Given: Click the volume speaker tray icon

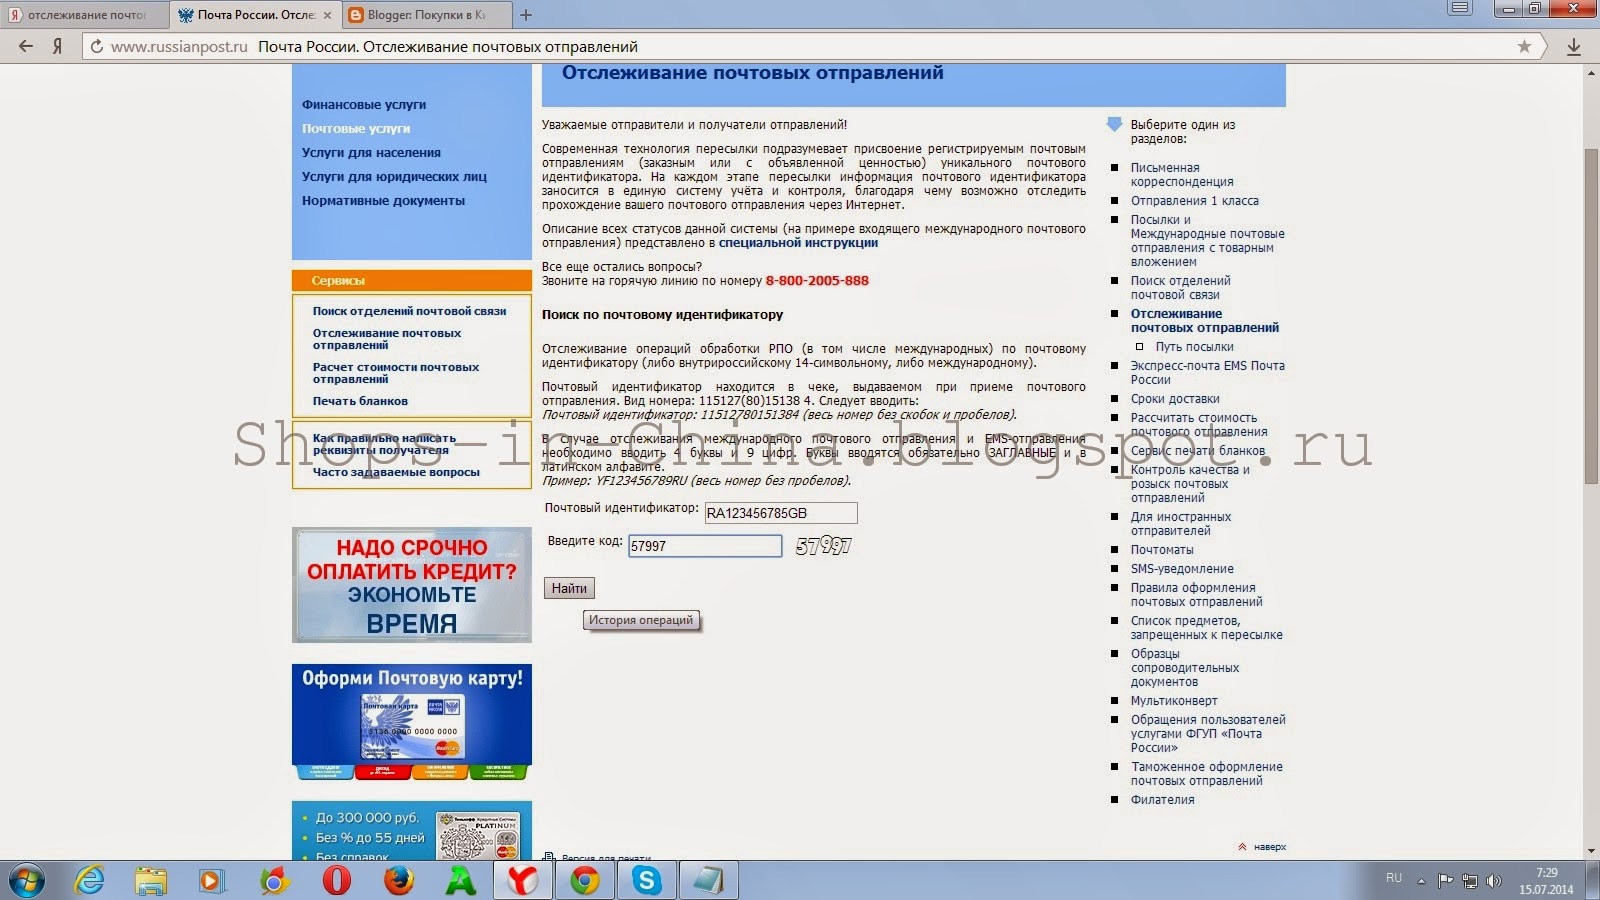Looking at the screenshot, I should 1494,881.
